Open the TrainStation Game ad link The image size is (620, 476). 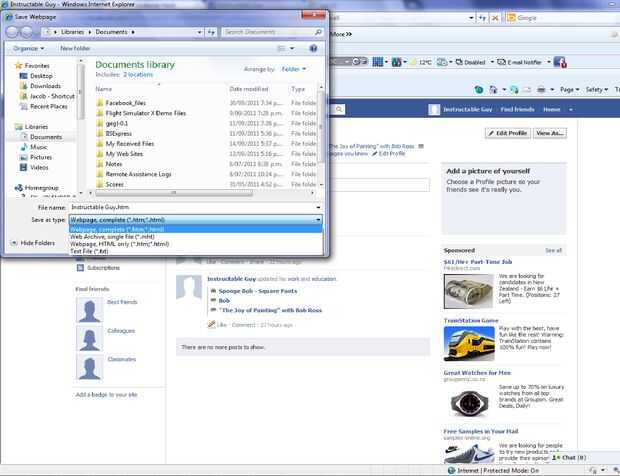pos(471,321)
